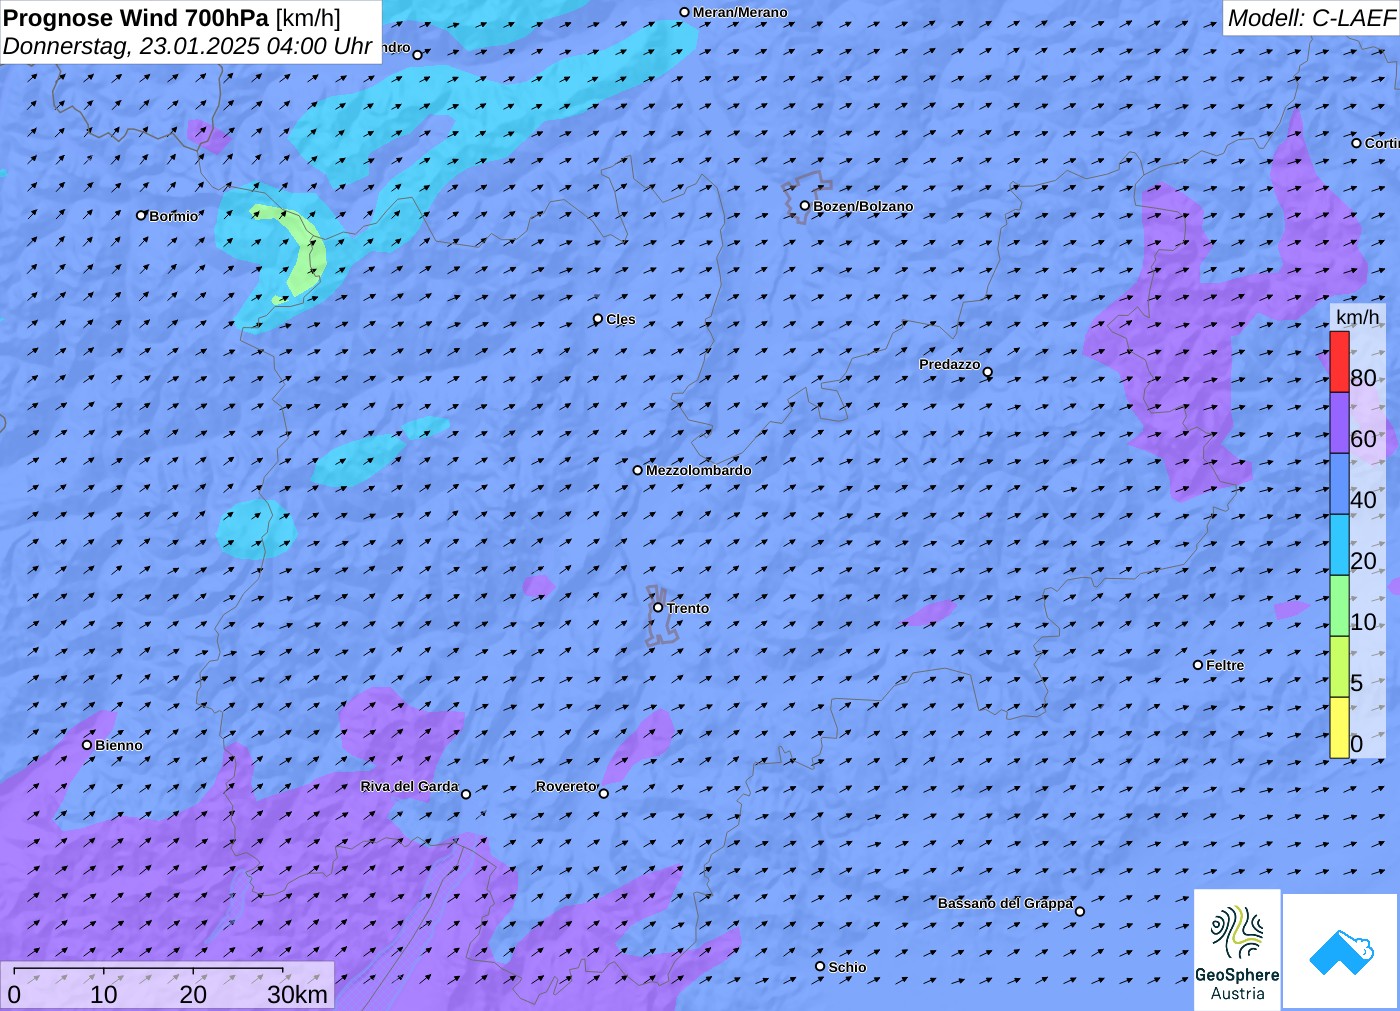The width and height of the screenshot is (1400, 1011).
Task: Click the red 80 km/h legend swatch
Action: pos(1339,362)
